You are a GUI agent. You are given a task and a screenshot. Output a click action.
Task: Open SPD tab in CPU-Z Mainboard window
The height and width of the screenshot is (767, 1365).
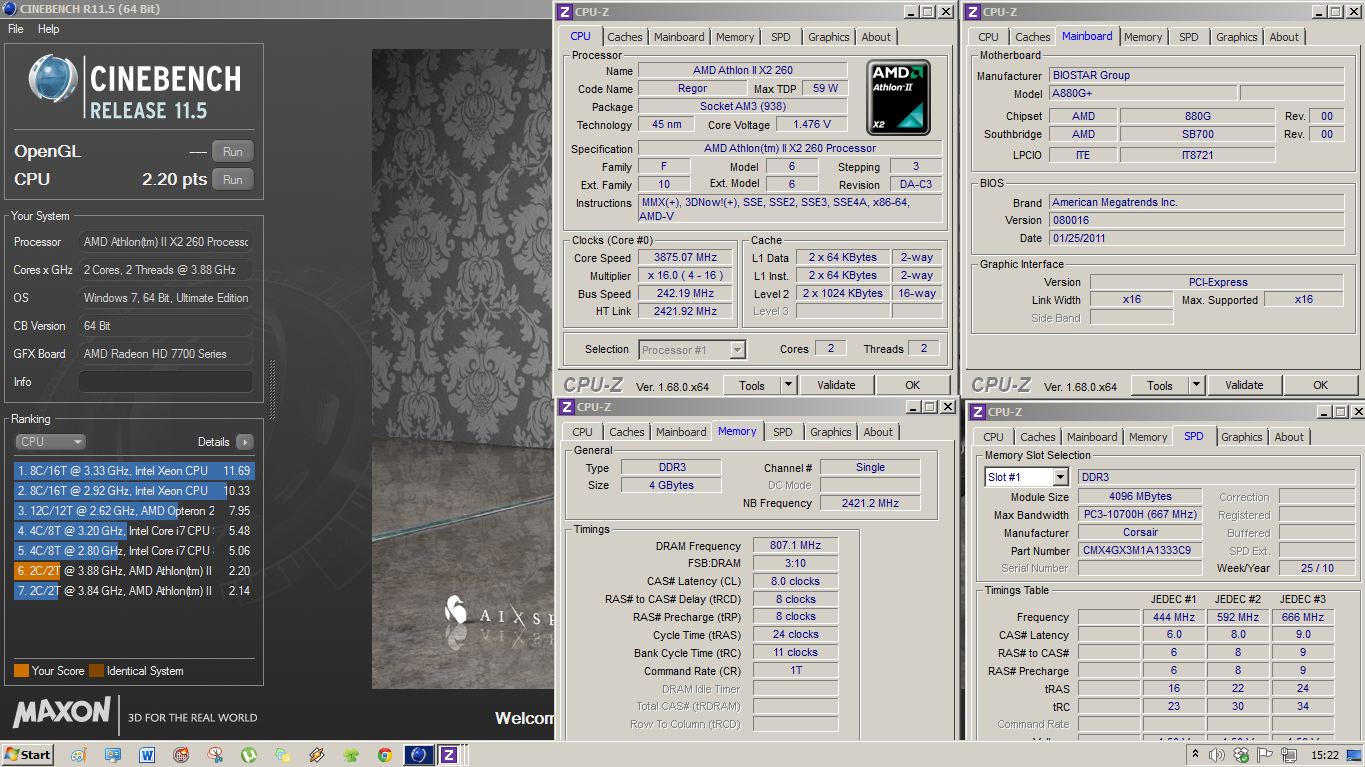1188,37
